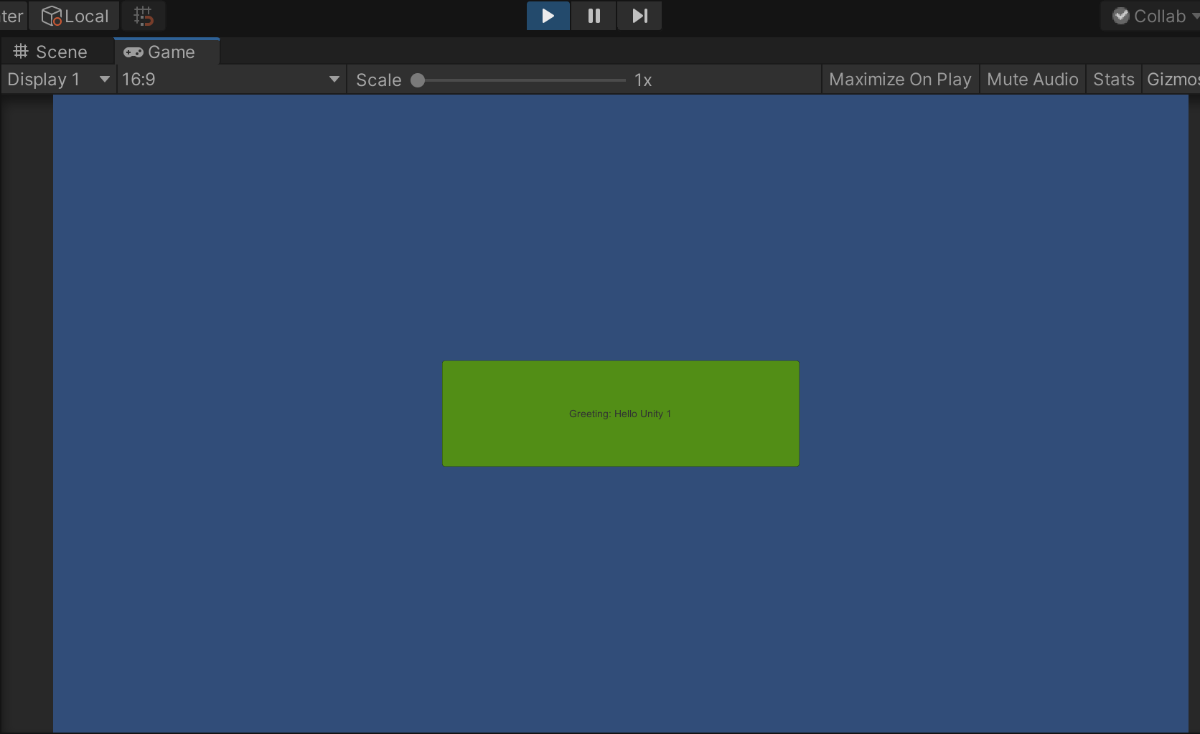Screen dimensions: 1200x734
Task: Click the 1x scale value
Action: click(643, 80)
